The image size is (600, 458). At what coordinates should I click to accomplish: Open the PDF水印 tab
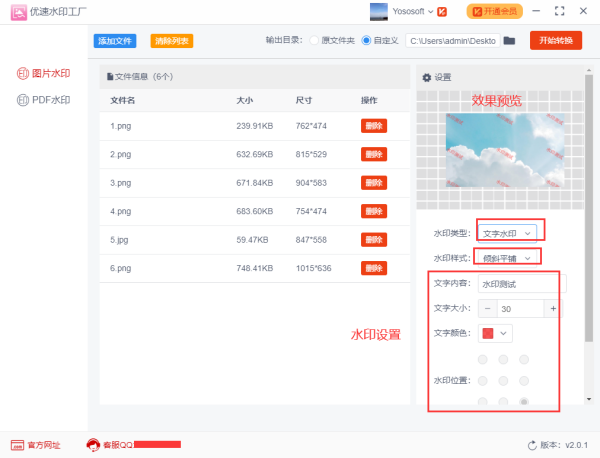[44, 100]
